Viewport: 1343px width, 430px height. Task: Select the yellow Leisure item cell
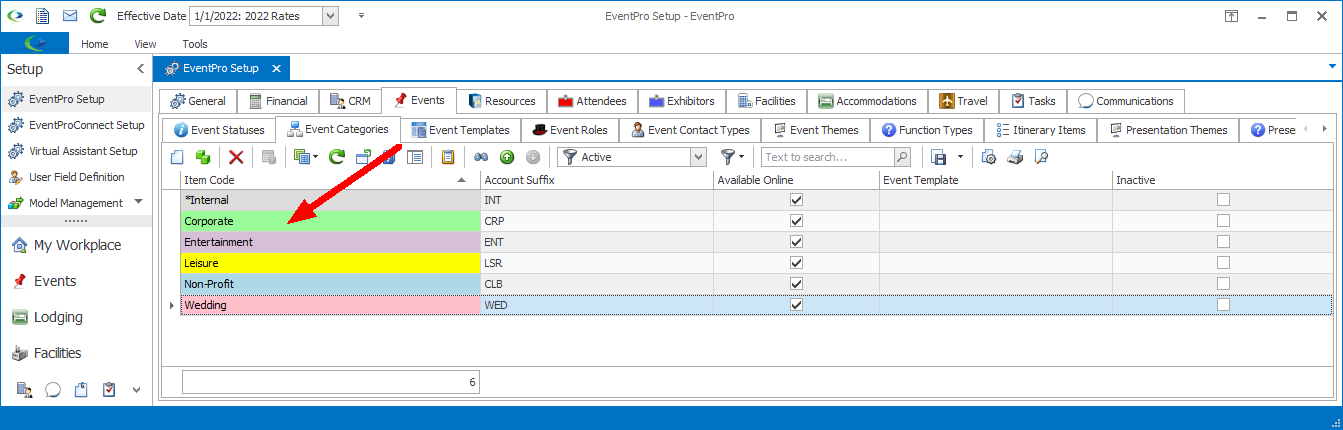[x=330, y=263]
